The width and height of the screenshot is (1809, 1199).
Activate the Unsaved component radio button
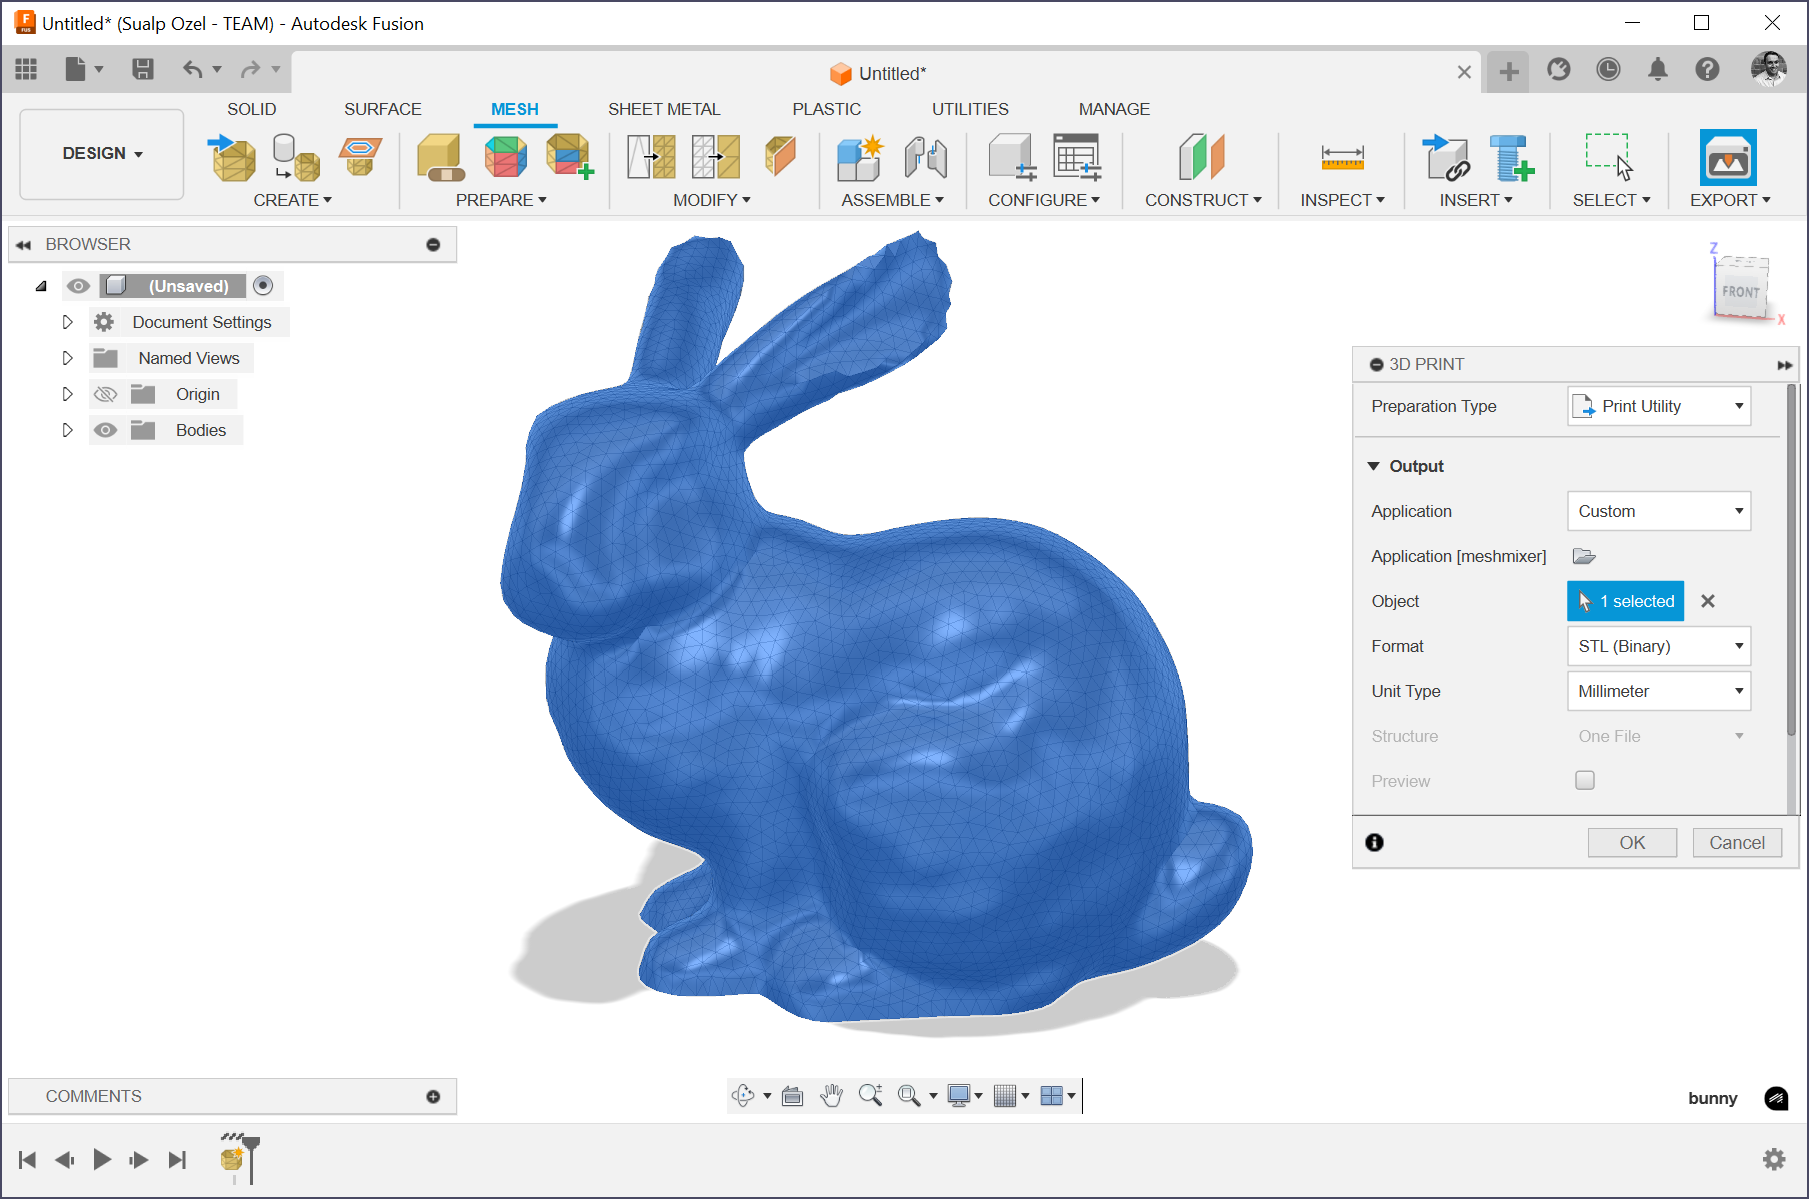[263, 286]
